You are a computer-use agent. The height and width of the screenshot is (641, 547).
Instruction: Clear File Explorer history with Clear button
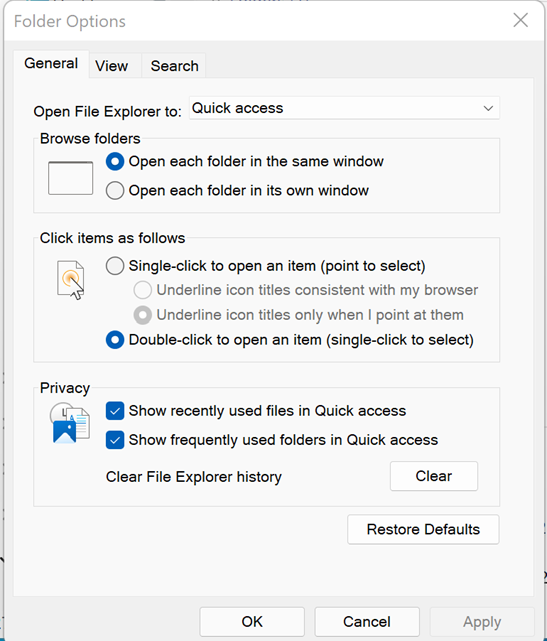pyautogui.click(x=434, y=476)
